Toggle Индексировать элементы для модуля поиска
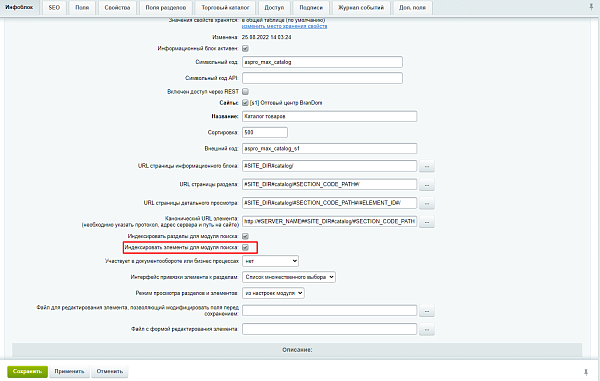This screenshot has width=600, height=381. click(245, 247)
